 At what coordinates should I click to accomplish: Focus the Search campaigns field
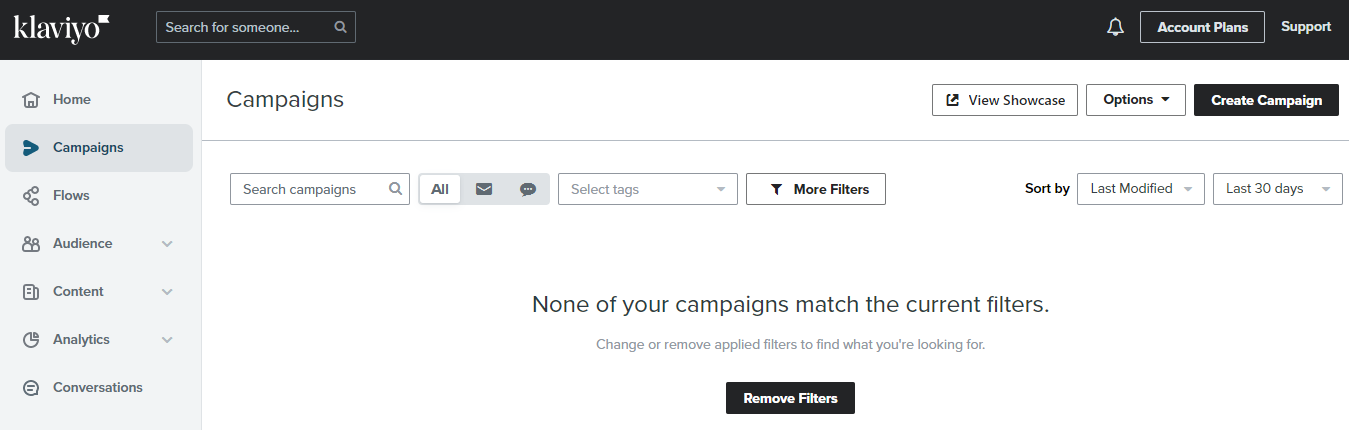point(320,189)
